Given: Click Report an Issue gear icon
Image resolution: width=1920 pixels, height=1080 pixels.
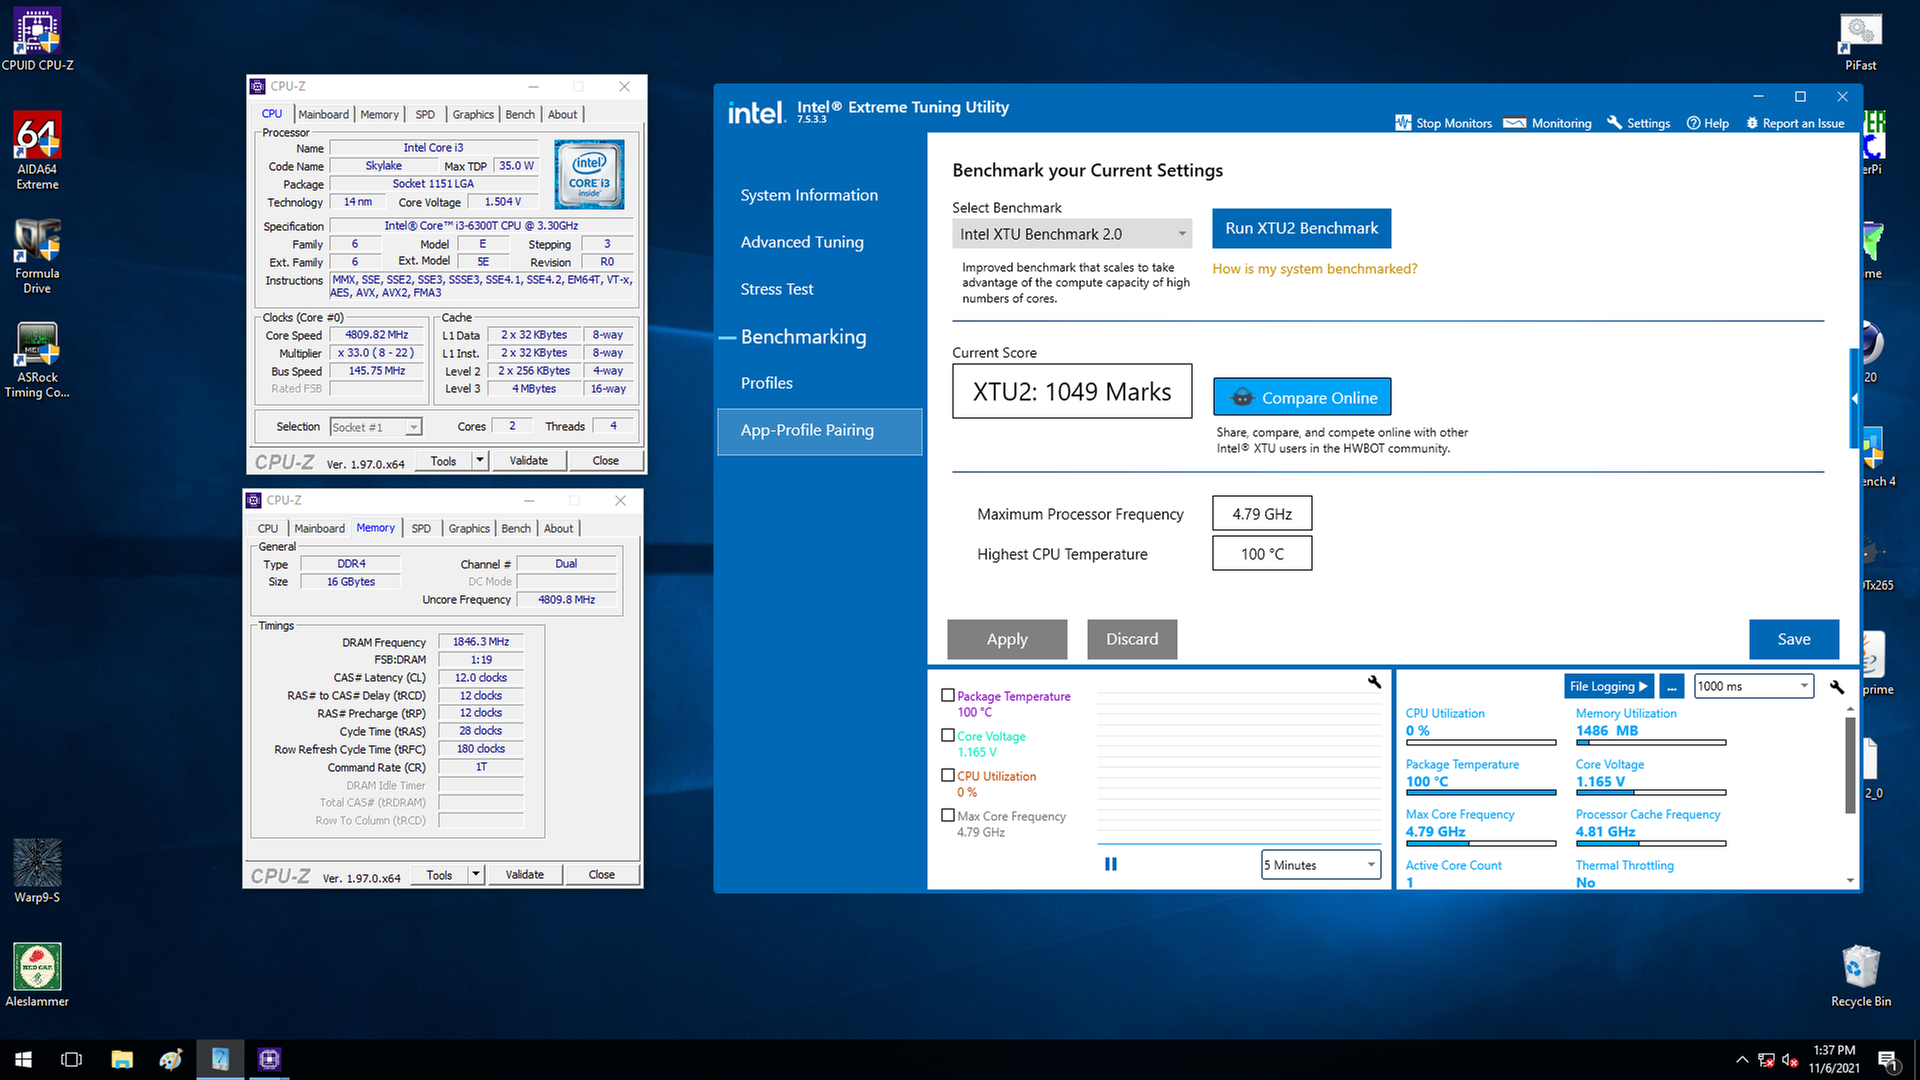Looking at the screenshot, I should [1752, 123].
